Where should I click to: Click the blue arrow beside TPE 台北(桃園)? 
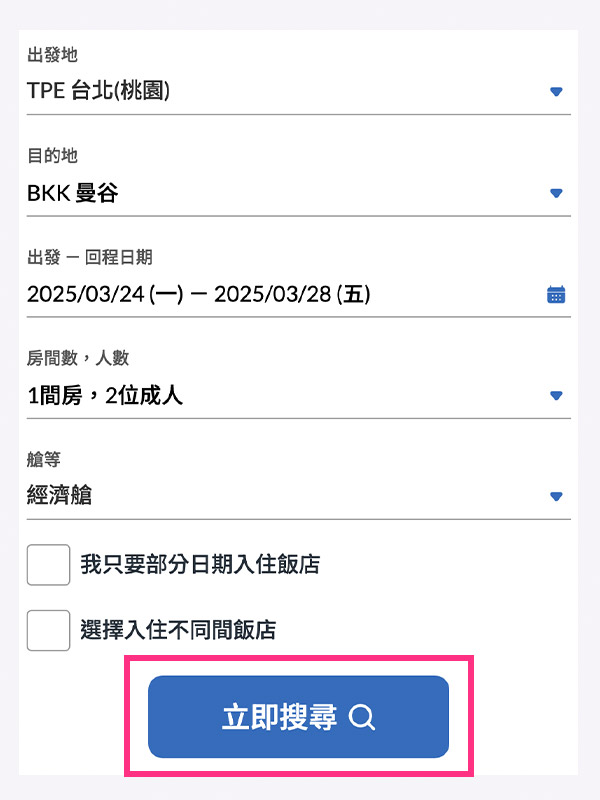pyautogui.click(x=557, y=92)
